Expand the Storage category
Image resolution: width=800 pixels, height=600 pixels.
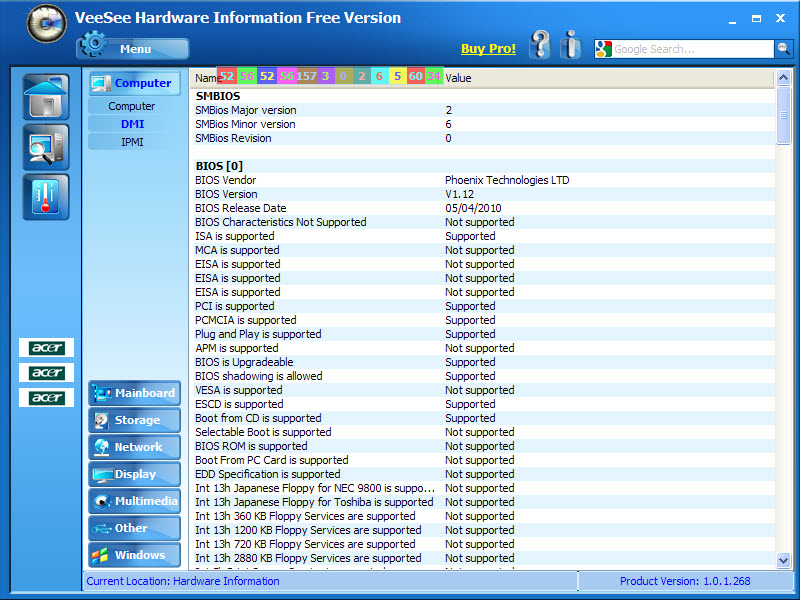tap(134, 420)
